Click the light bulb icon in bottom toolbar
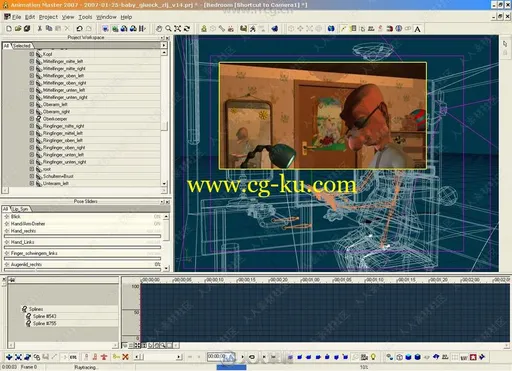Viewport: 512px width, 371px height. click(x=373, y=357)
